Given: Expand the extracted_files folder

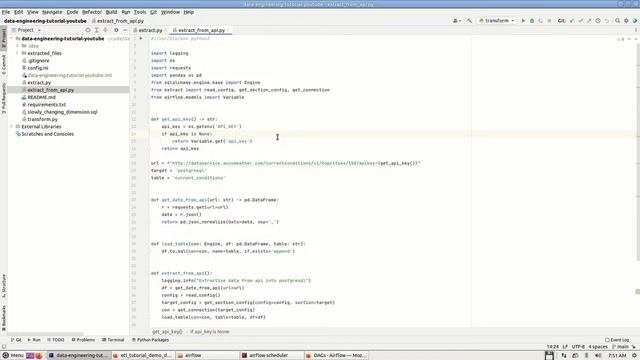Looking at the screenshot, I should 17,53.
